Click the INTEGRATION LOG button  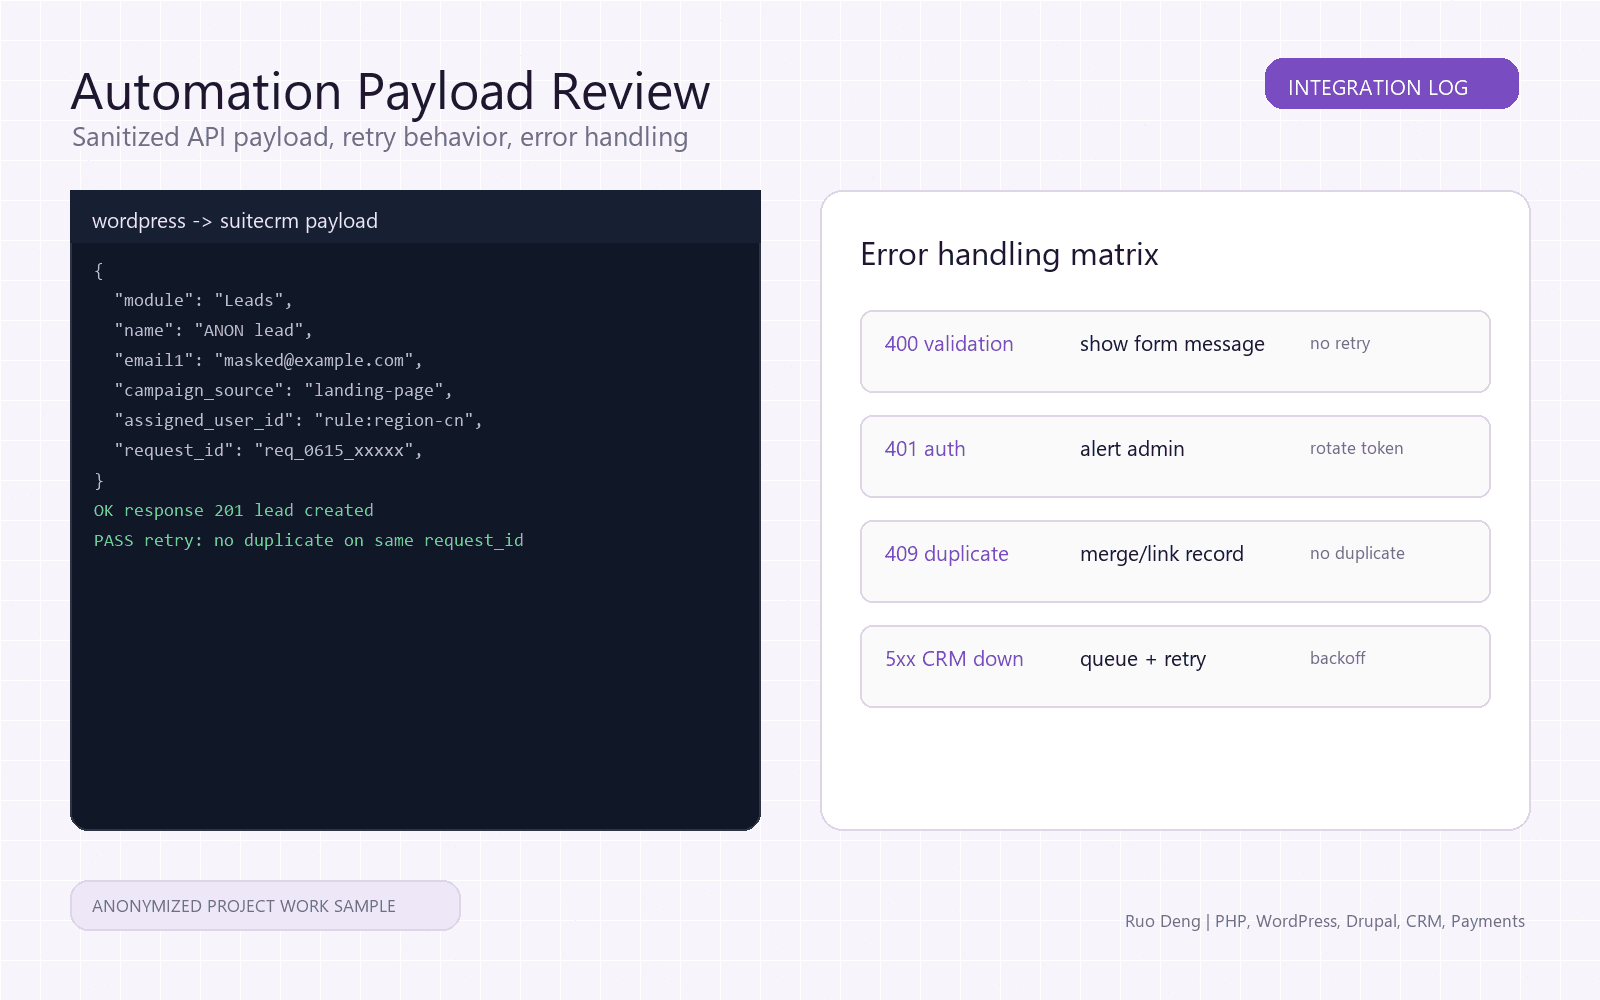(1391, 84)
